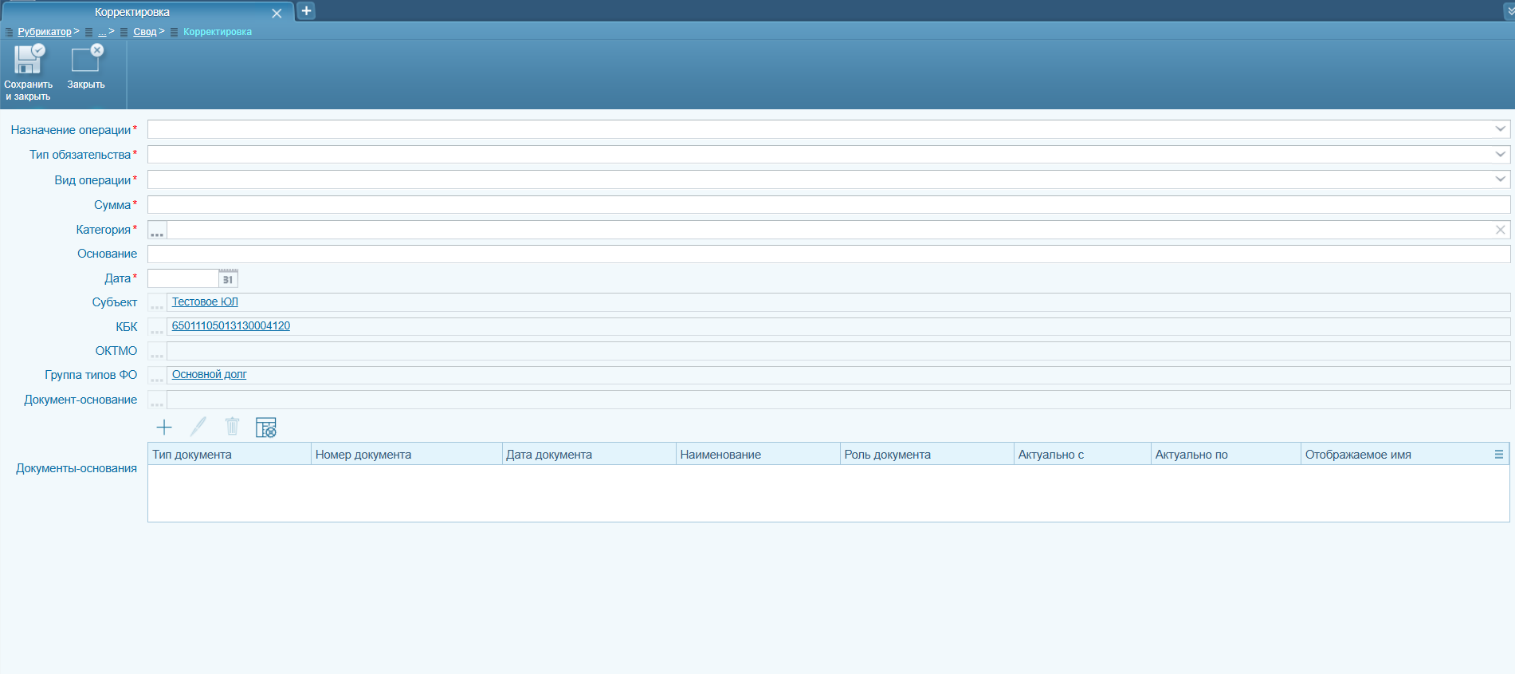Open the Основной долг link

pos(209,374)
